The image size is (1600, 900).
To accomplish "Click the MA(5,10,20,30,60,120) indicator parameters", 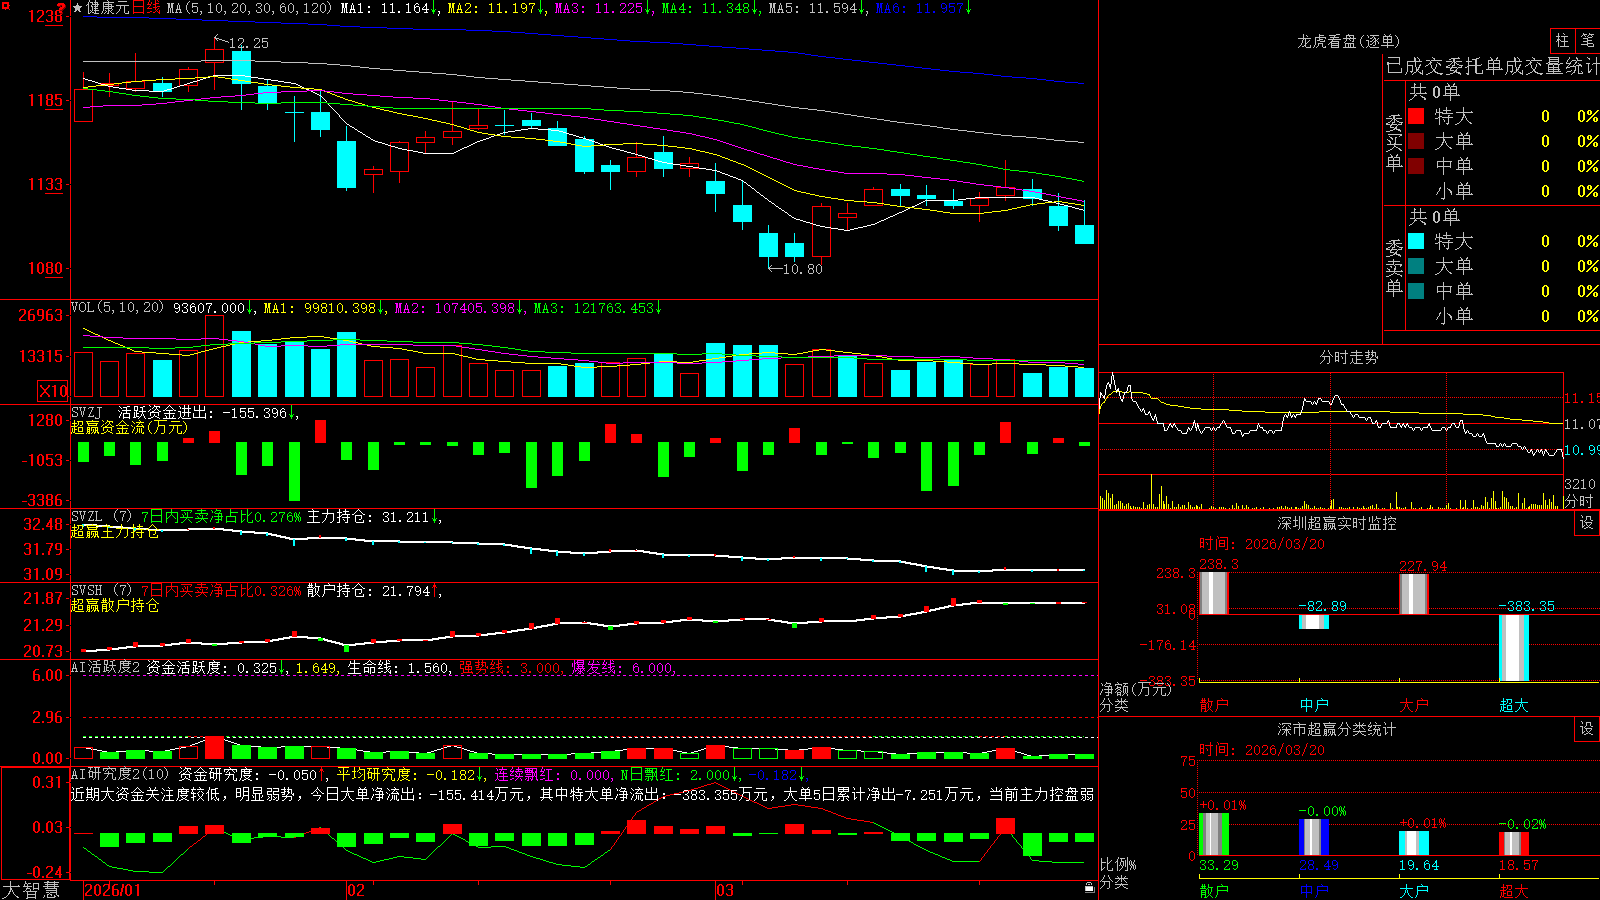I will pos(249,8).
